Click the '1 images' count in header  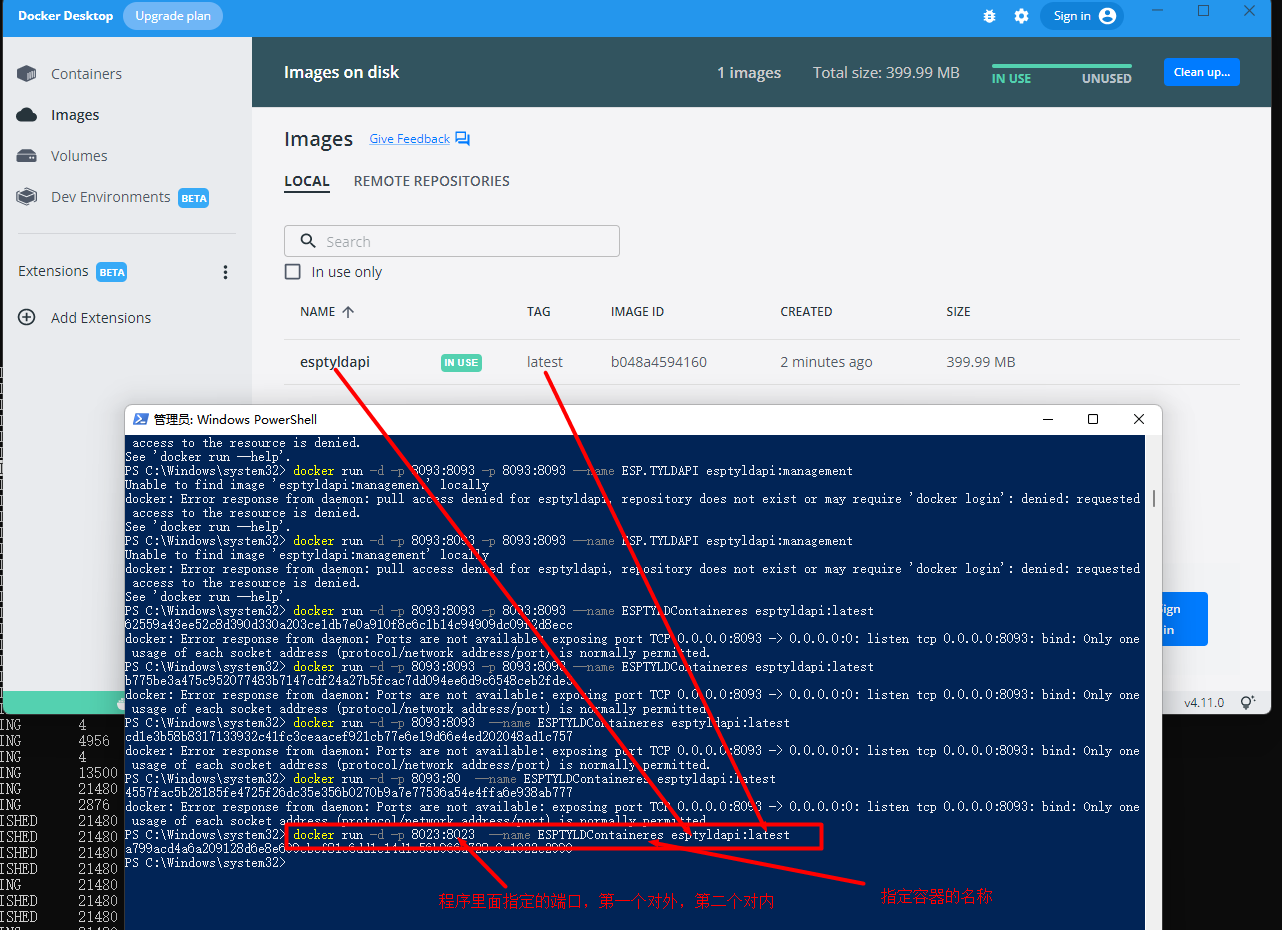749,72
